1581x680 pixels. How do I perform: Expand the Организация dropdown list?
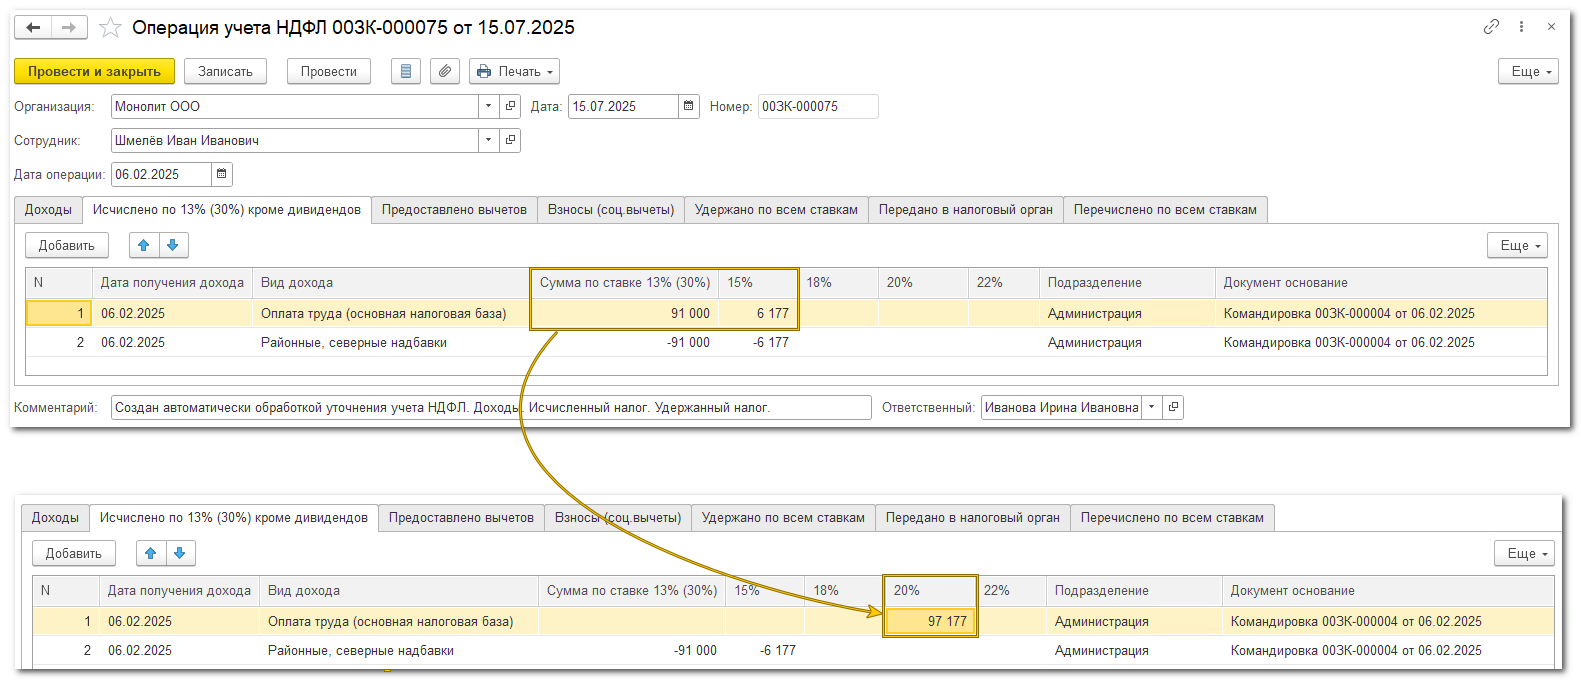488,106
